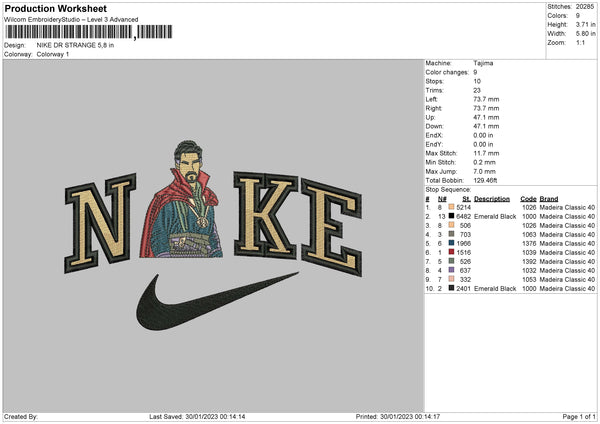Image resolution: width=600 pixels, height=424 pixels.
Task: Click the embroidered letter E in the design
Action: tap(332, 227)
